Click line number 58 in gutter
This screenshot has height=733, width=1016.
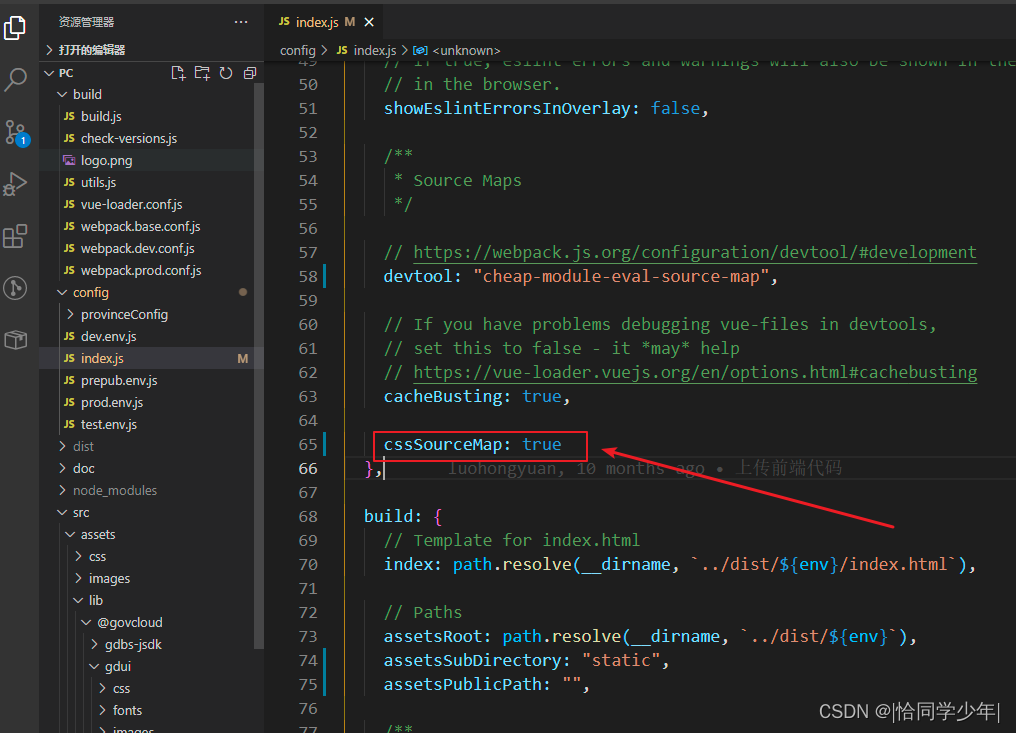click(308, 277)
